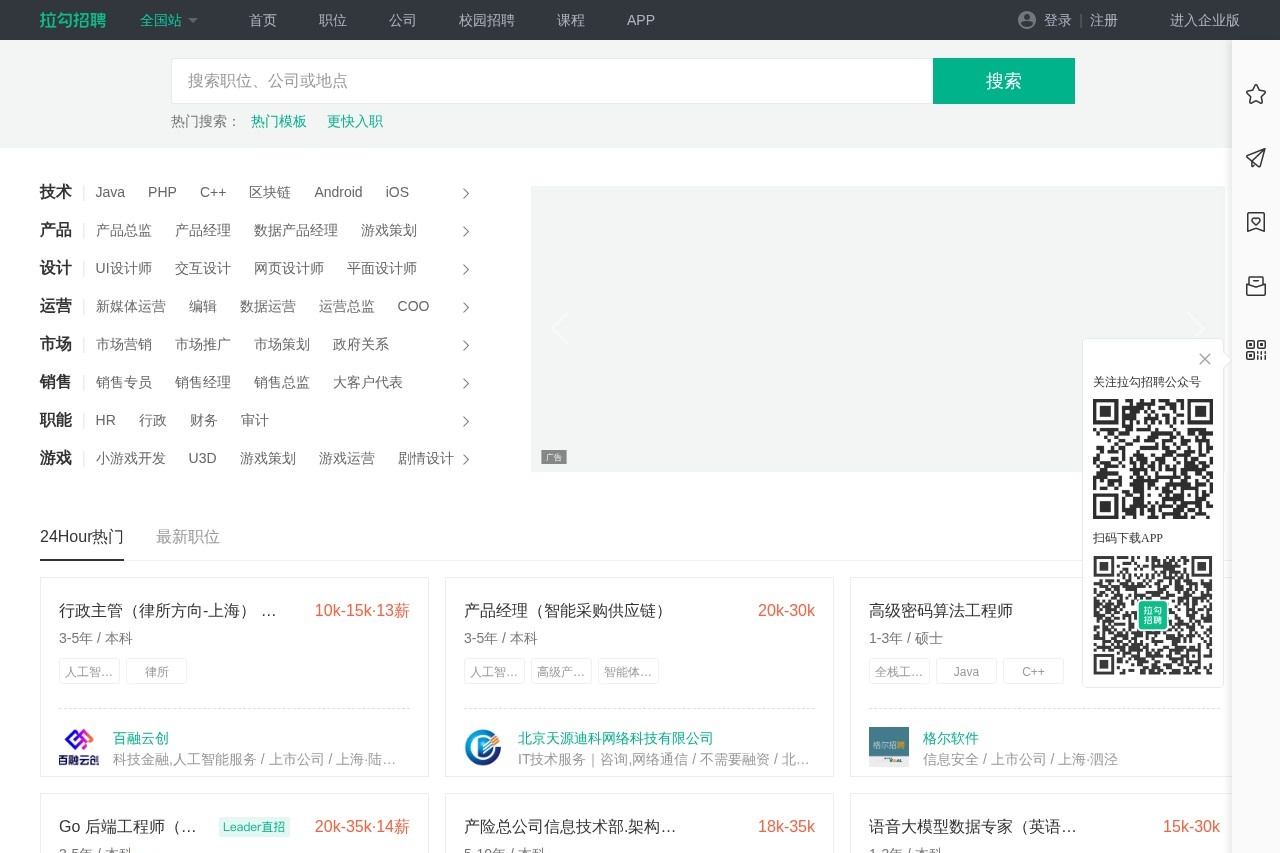Switch to 24Hour热门 tab
The image size is (1280, 853).
click(x=82, y=537)
